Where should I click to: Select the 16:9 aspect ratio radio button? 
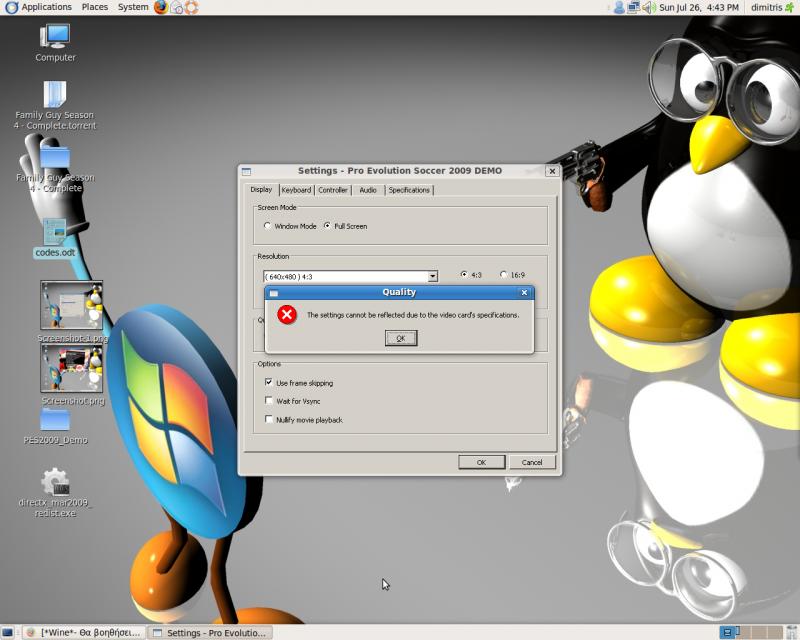coord(504,275)
